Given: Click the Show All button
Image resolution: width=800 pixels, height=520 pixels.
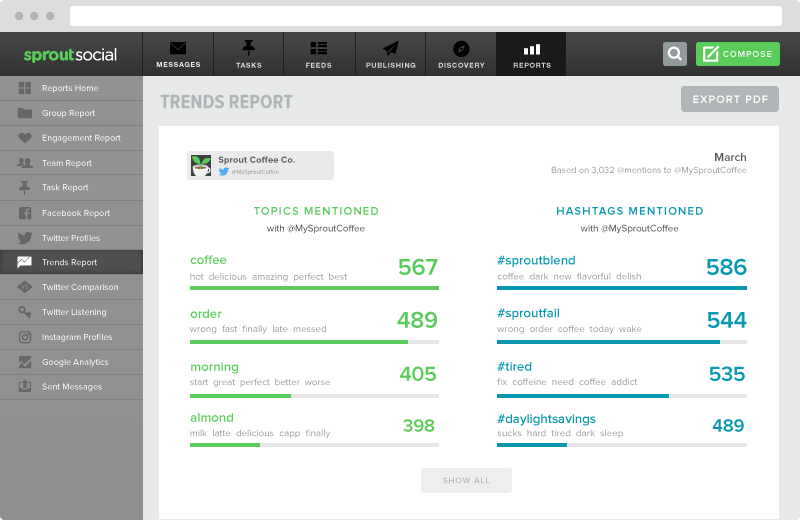Looking at the screenshot, I should point(466,480).
